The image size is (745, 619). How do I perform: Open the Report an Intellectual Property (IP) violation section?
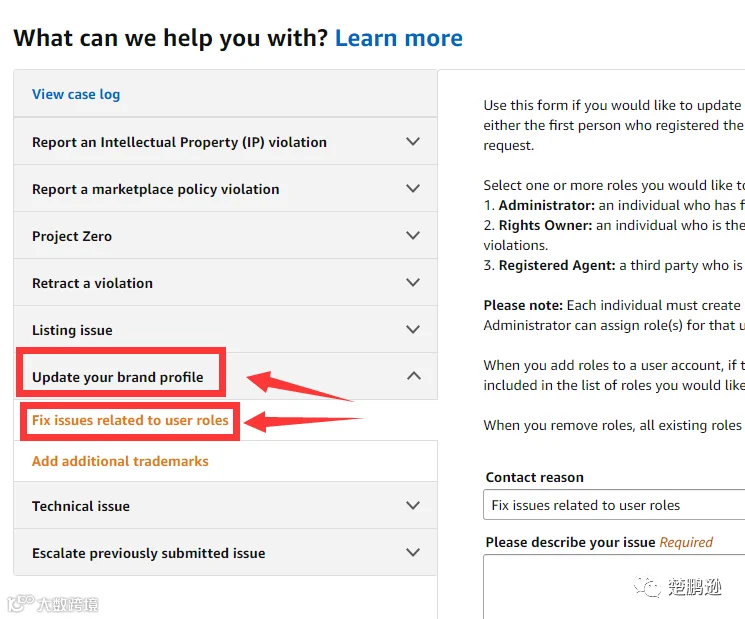226,142
